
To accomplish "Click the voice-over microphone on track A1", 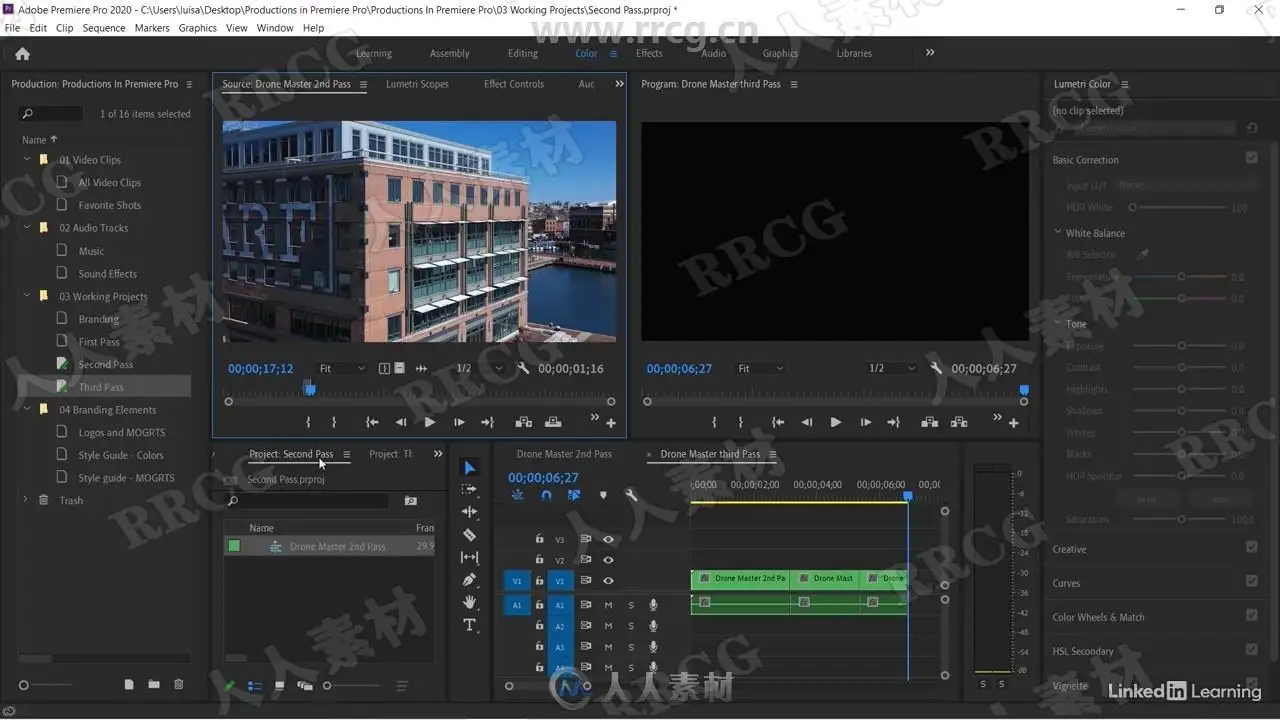I will click(653, 605).
